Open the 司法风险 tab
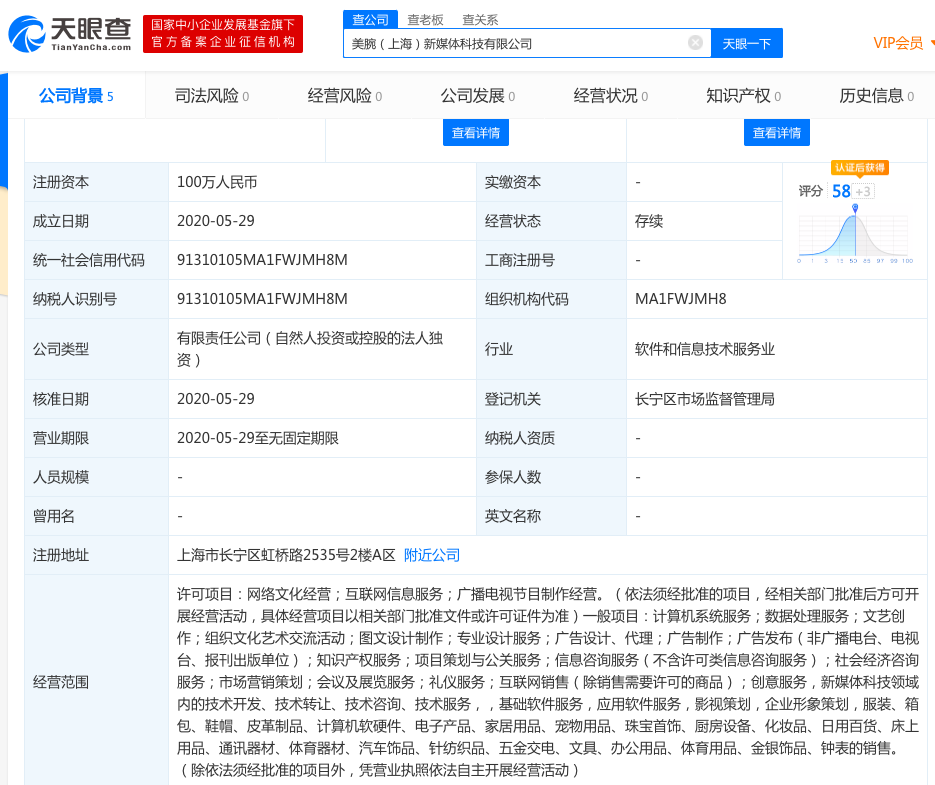 212,95
